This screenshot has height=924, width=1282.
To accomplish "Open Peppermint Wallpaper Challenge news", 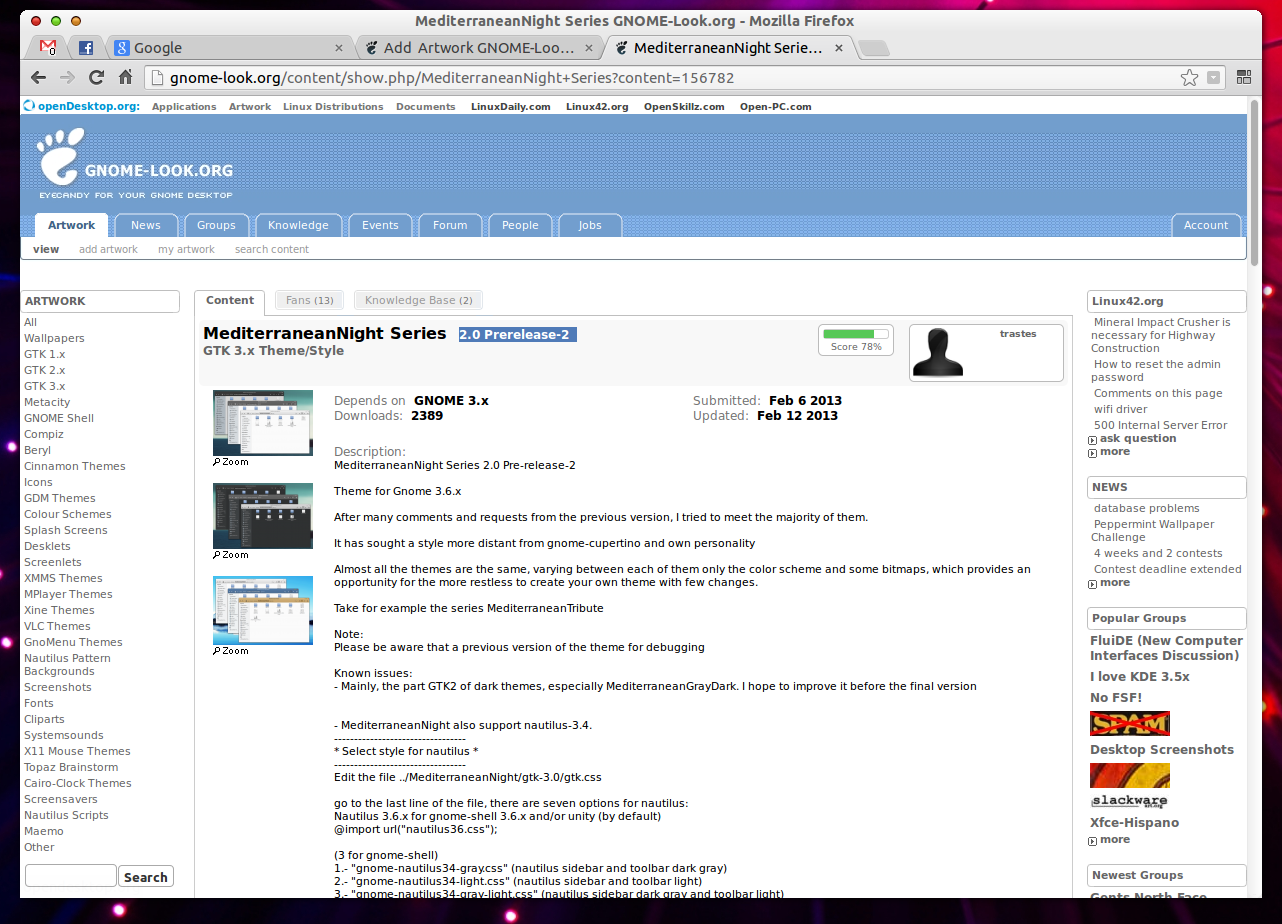I will pos(1153,530).
